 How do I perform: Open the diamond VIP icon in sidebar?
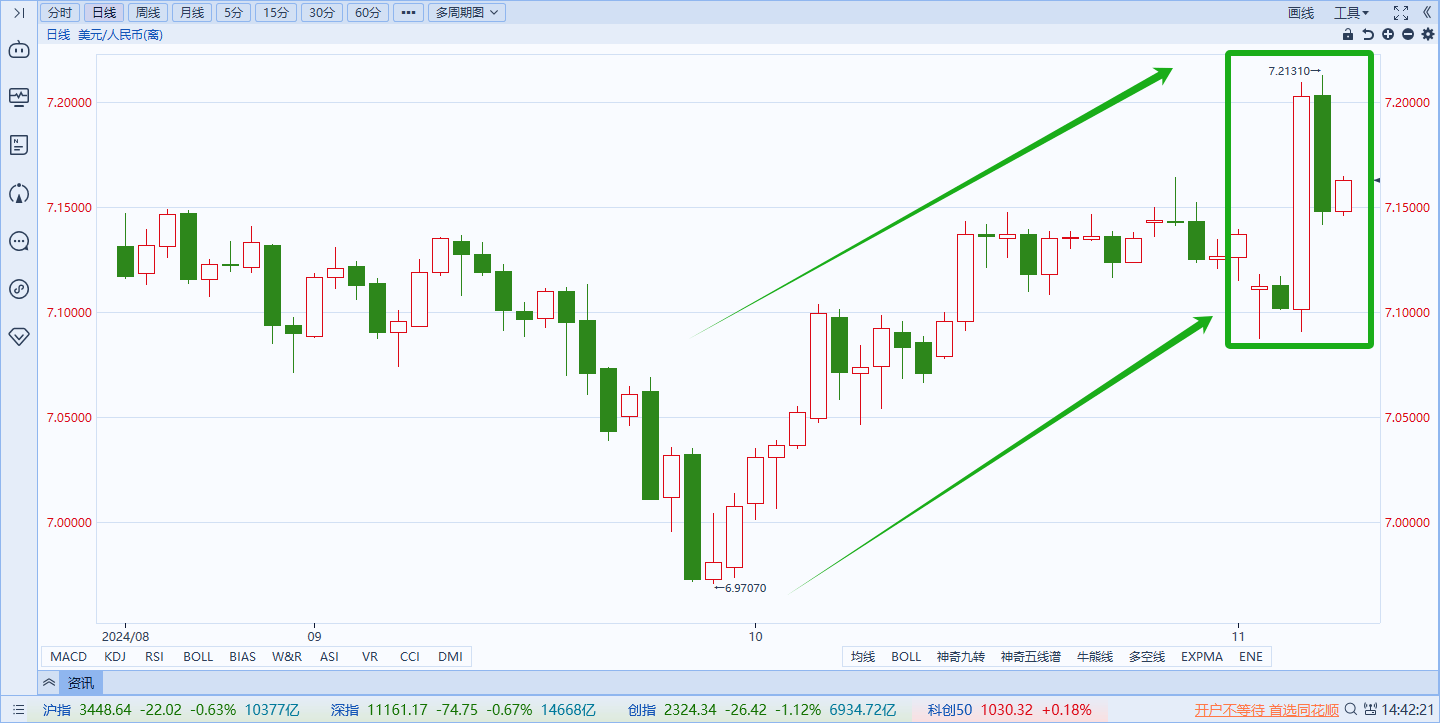pyautogui.click(x=19, y=337)
